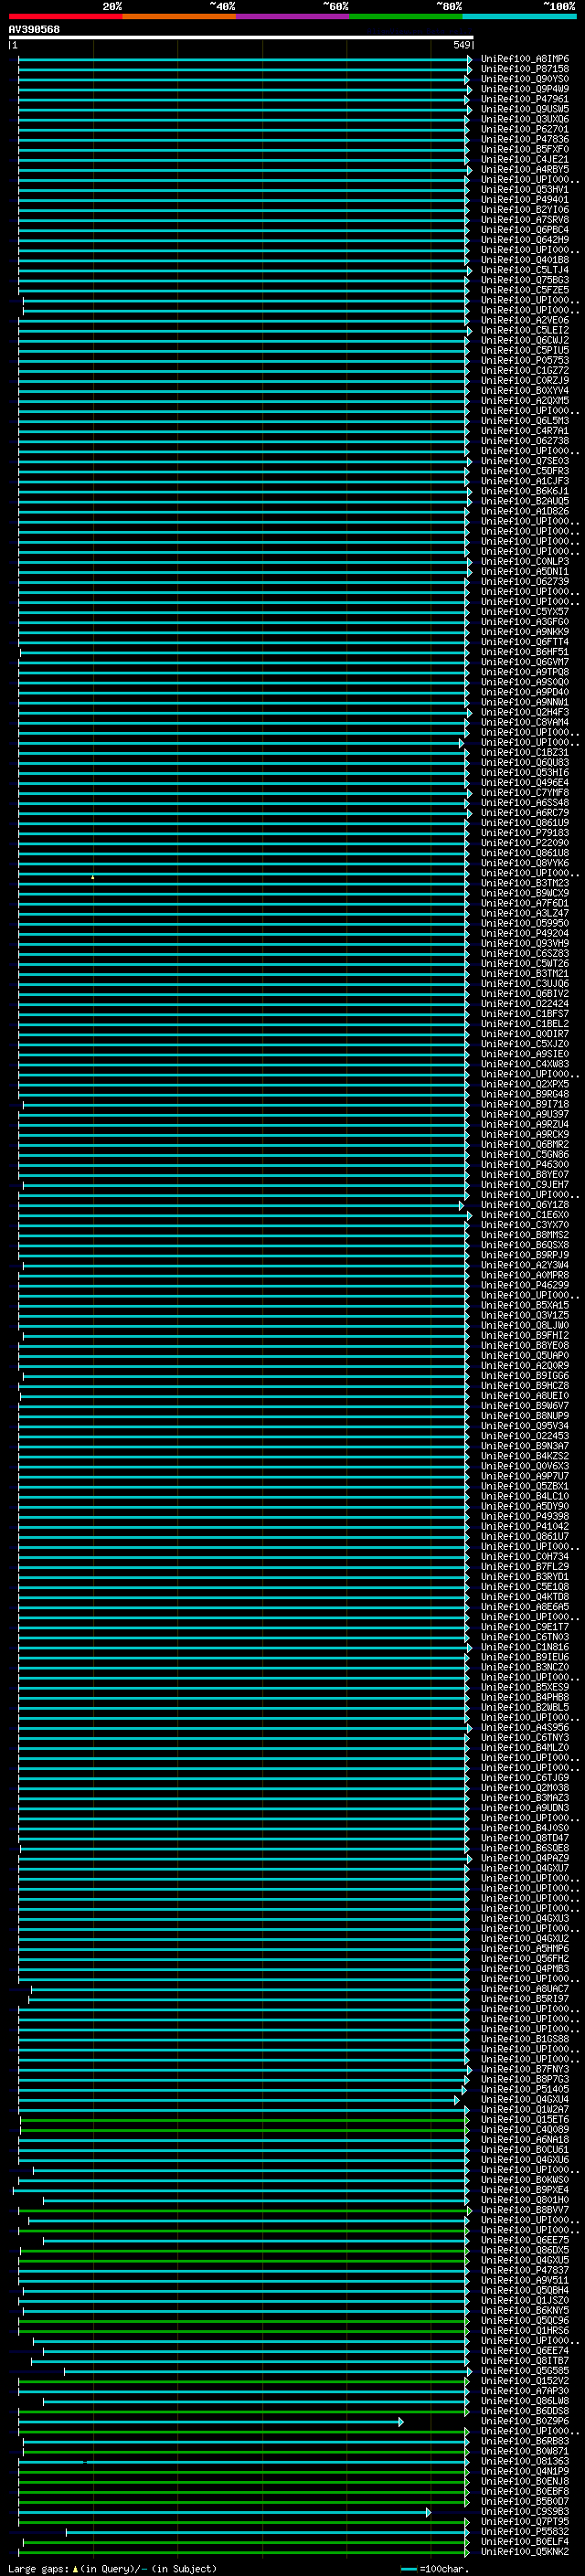
Task: Click the purple ~60% identity legend segment
Action: pos(293,16)
